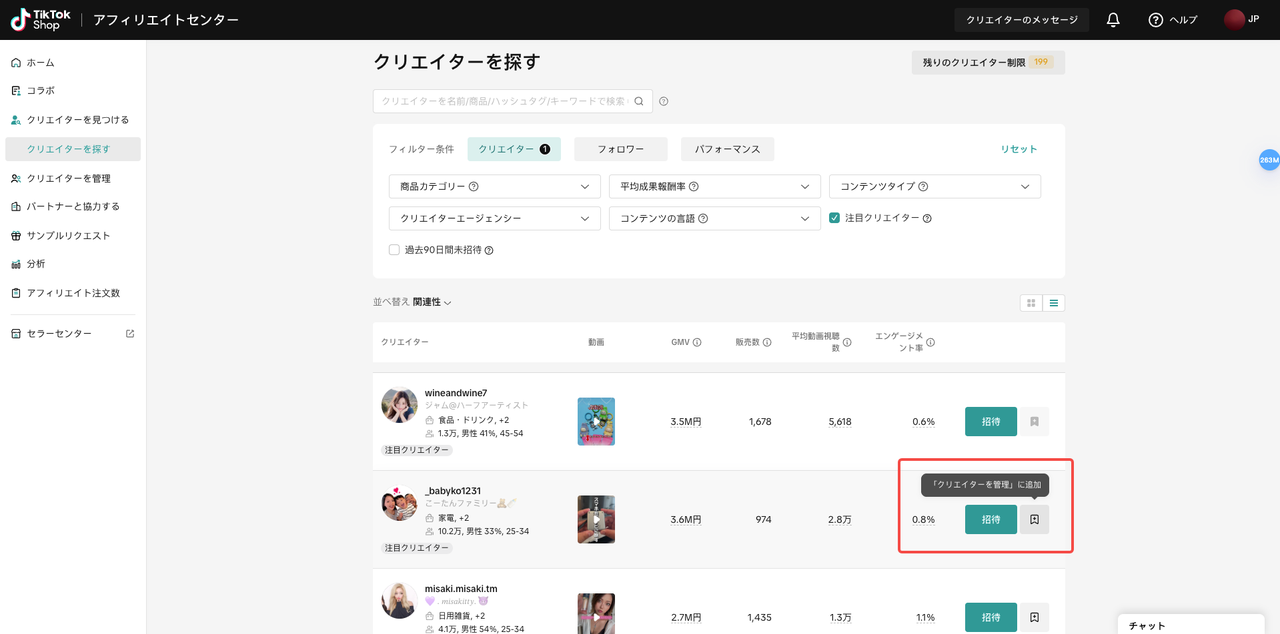Invite wineandwine7 with 招待 button
The image size is (1280, 634).
(x=991, y=422)
